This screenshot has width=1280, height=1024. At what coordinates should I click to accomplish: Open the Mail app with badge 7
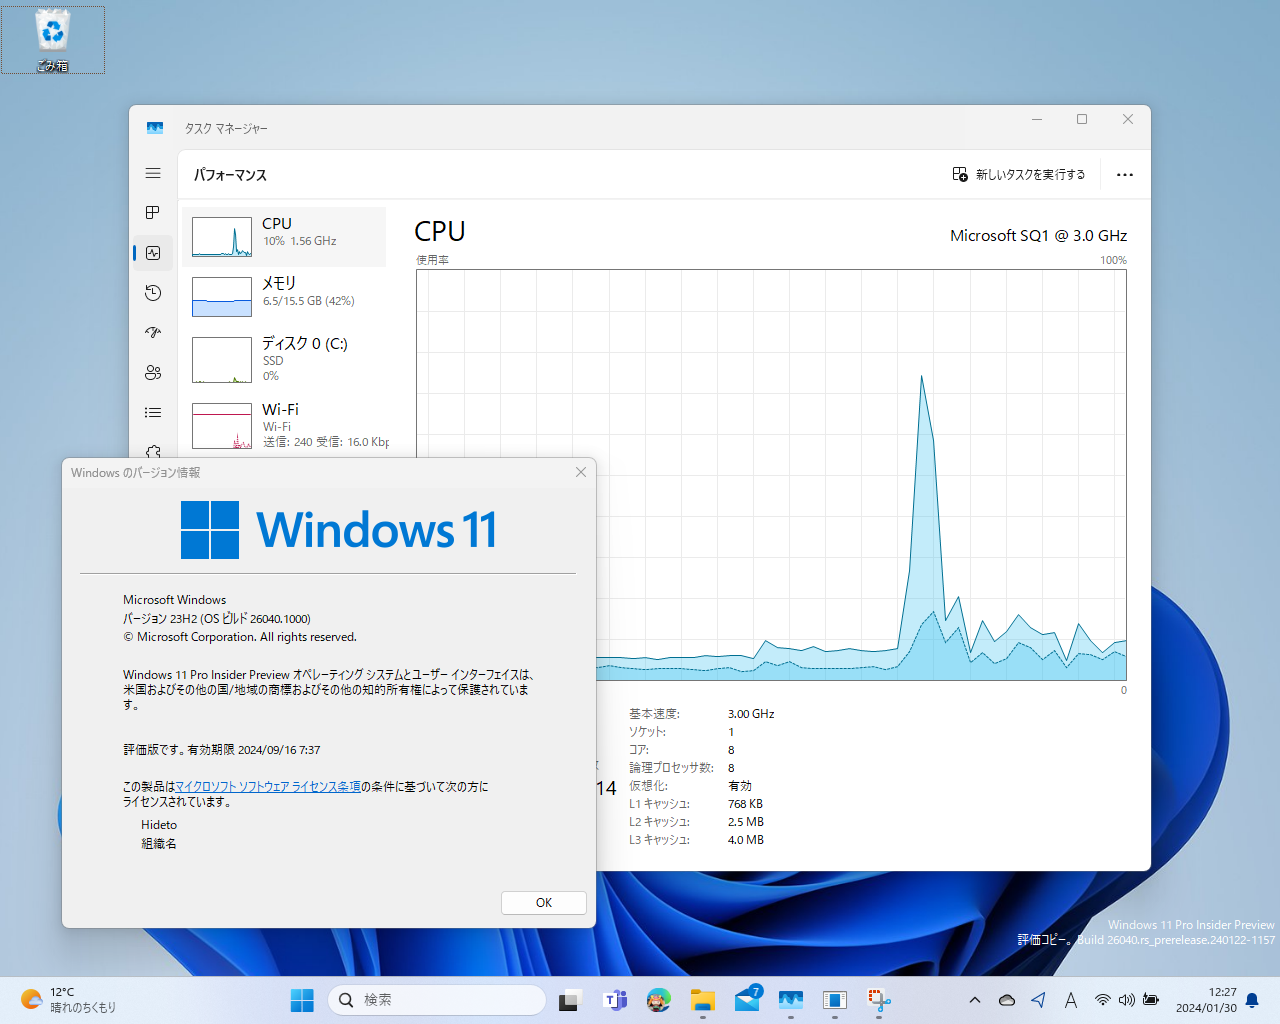747,1000
